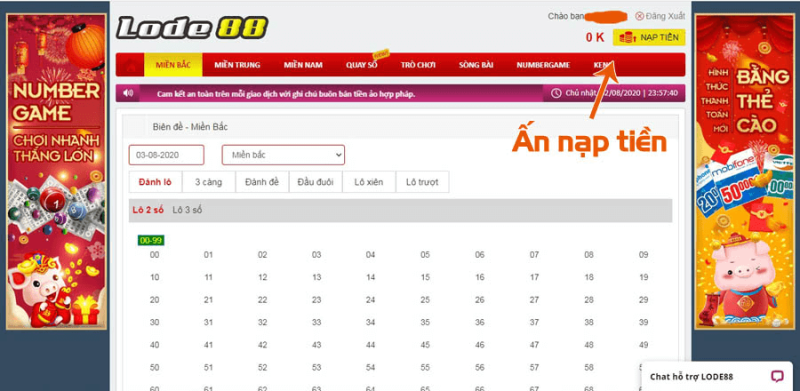Open the MIỀN TRUNG menu

pyautogui.click(x=237, y=65)
